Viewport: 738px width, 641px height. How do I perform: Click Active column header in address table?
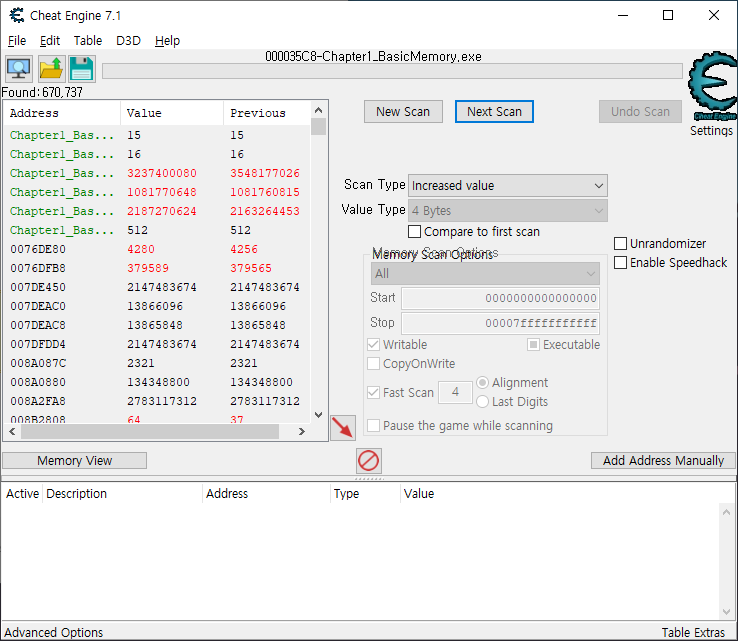[22, 493]
